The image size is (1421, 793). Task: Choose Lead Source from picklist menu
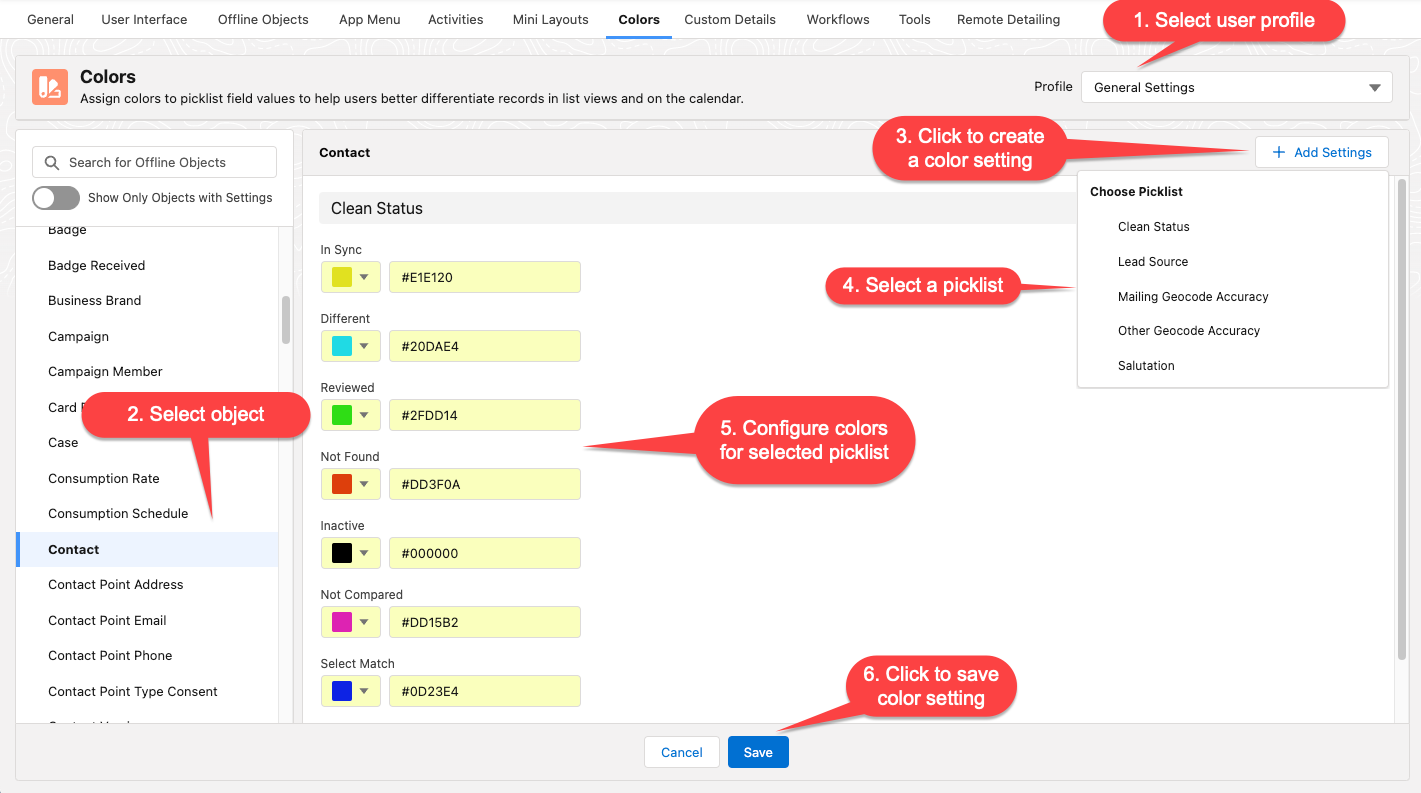[1153, 261]
